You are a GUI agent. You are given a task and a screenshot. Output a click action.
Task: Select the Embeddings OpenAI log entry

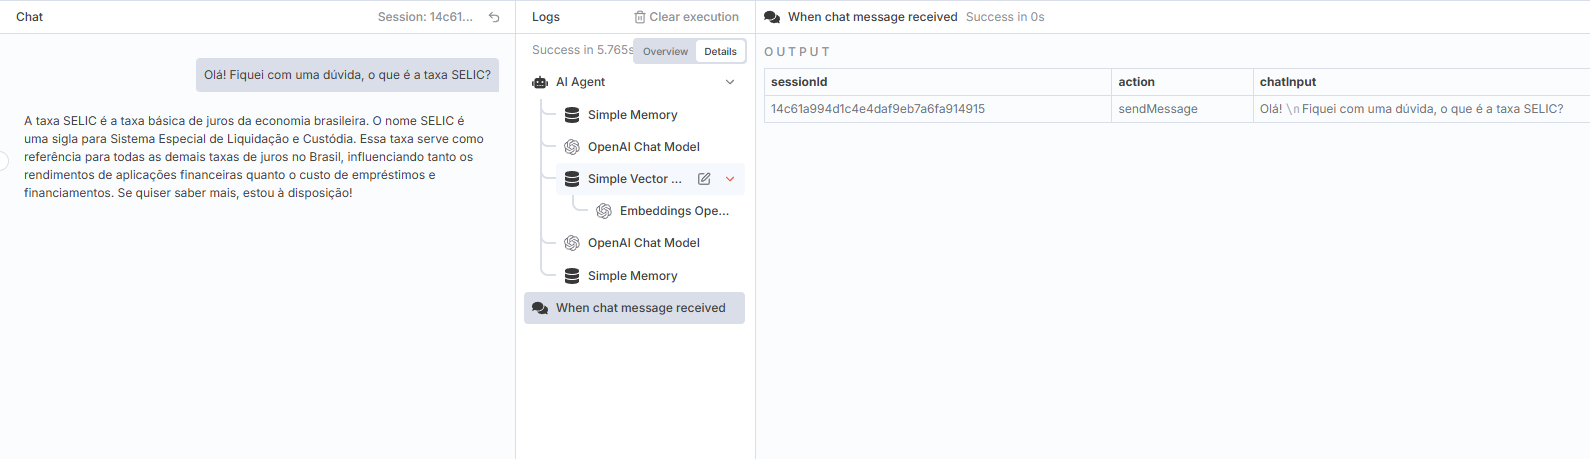click(673, 211)
